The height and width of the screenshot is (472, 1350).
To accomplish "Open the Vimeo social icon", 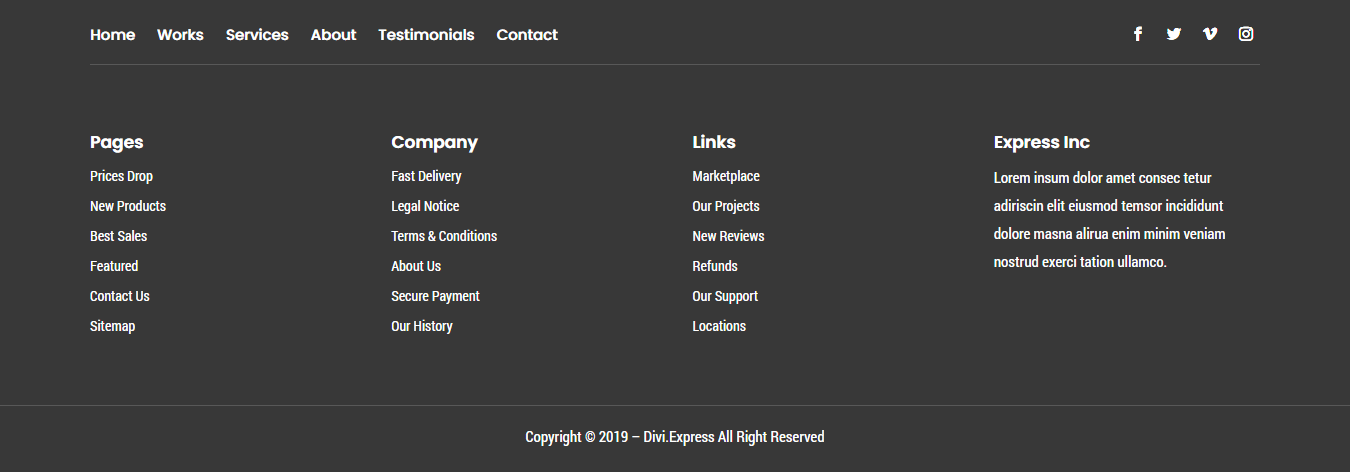I will pos(1210,34).
